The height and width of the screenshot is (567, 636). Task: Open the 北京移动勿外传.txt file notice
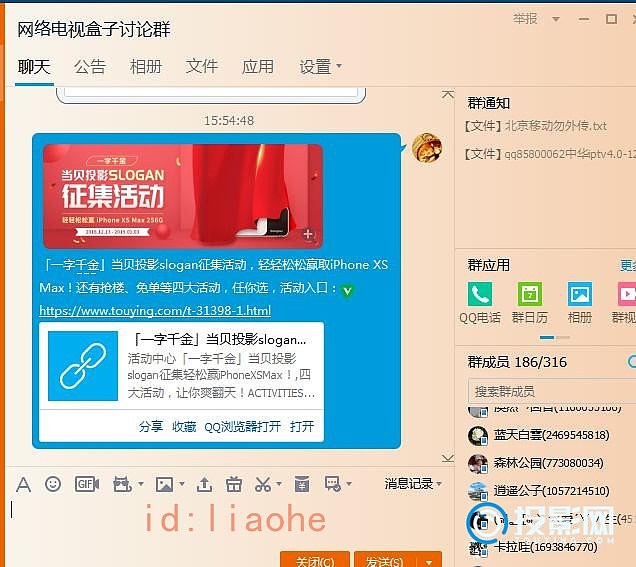click(535, 126)
